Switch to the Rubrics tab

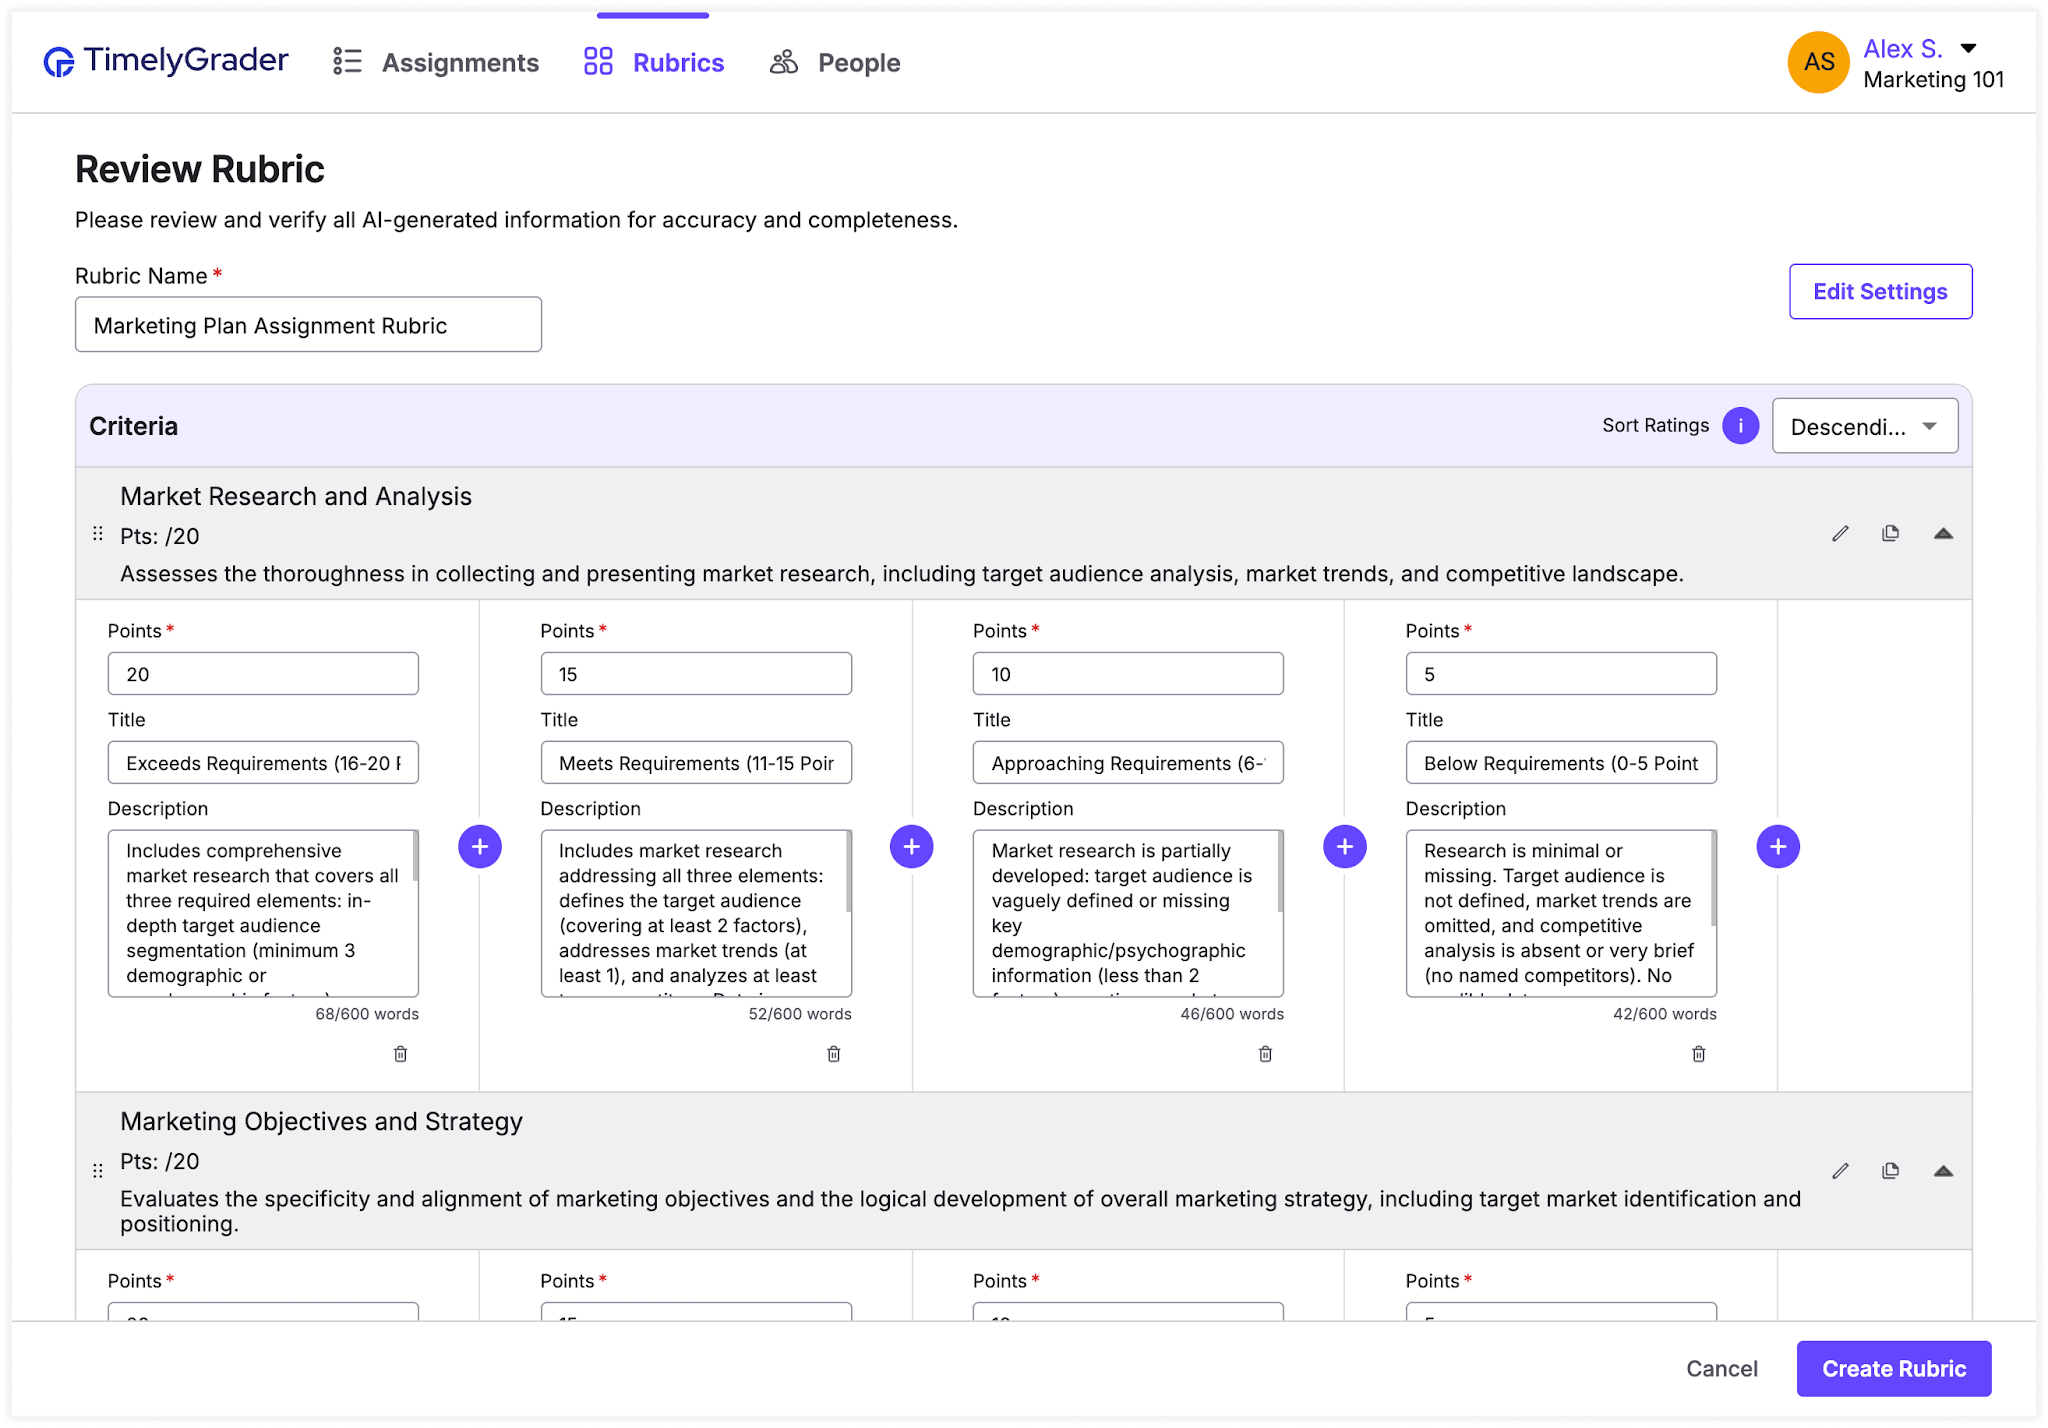point(654,62)
